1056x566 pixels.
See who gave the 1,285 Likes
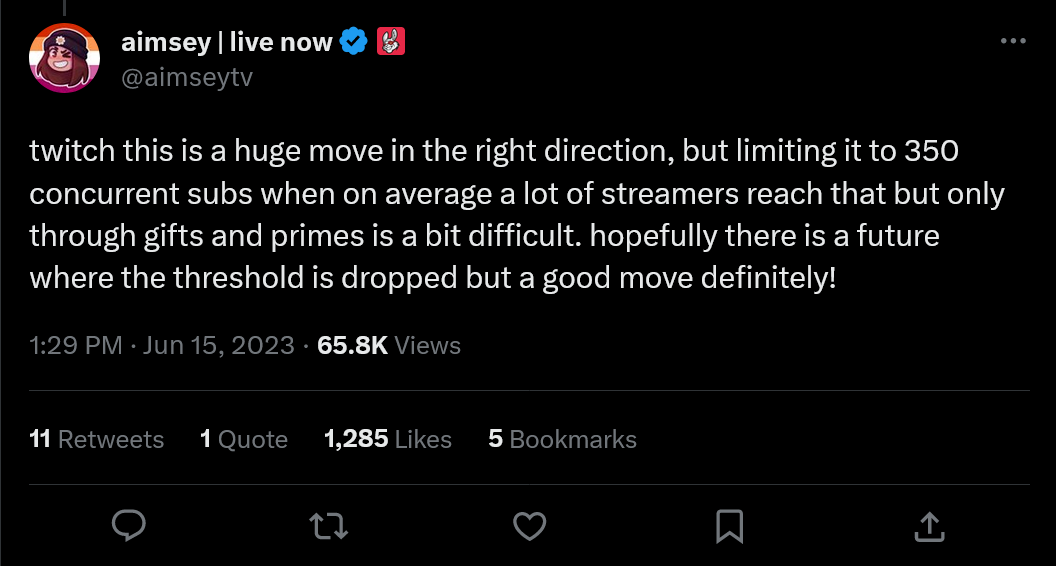click(x=388, y=439)
